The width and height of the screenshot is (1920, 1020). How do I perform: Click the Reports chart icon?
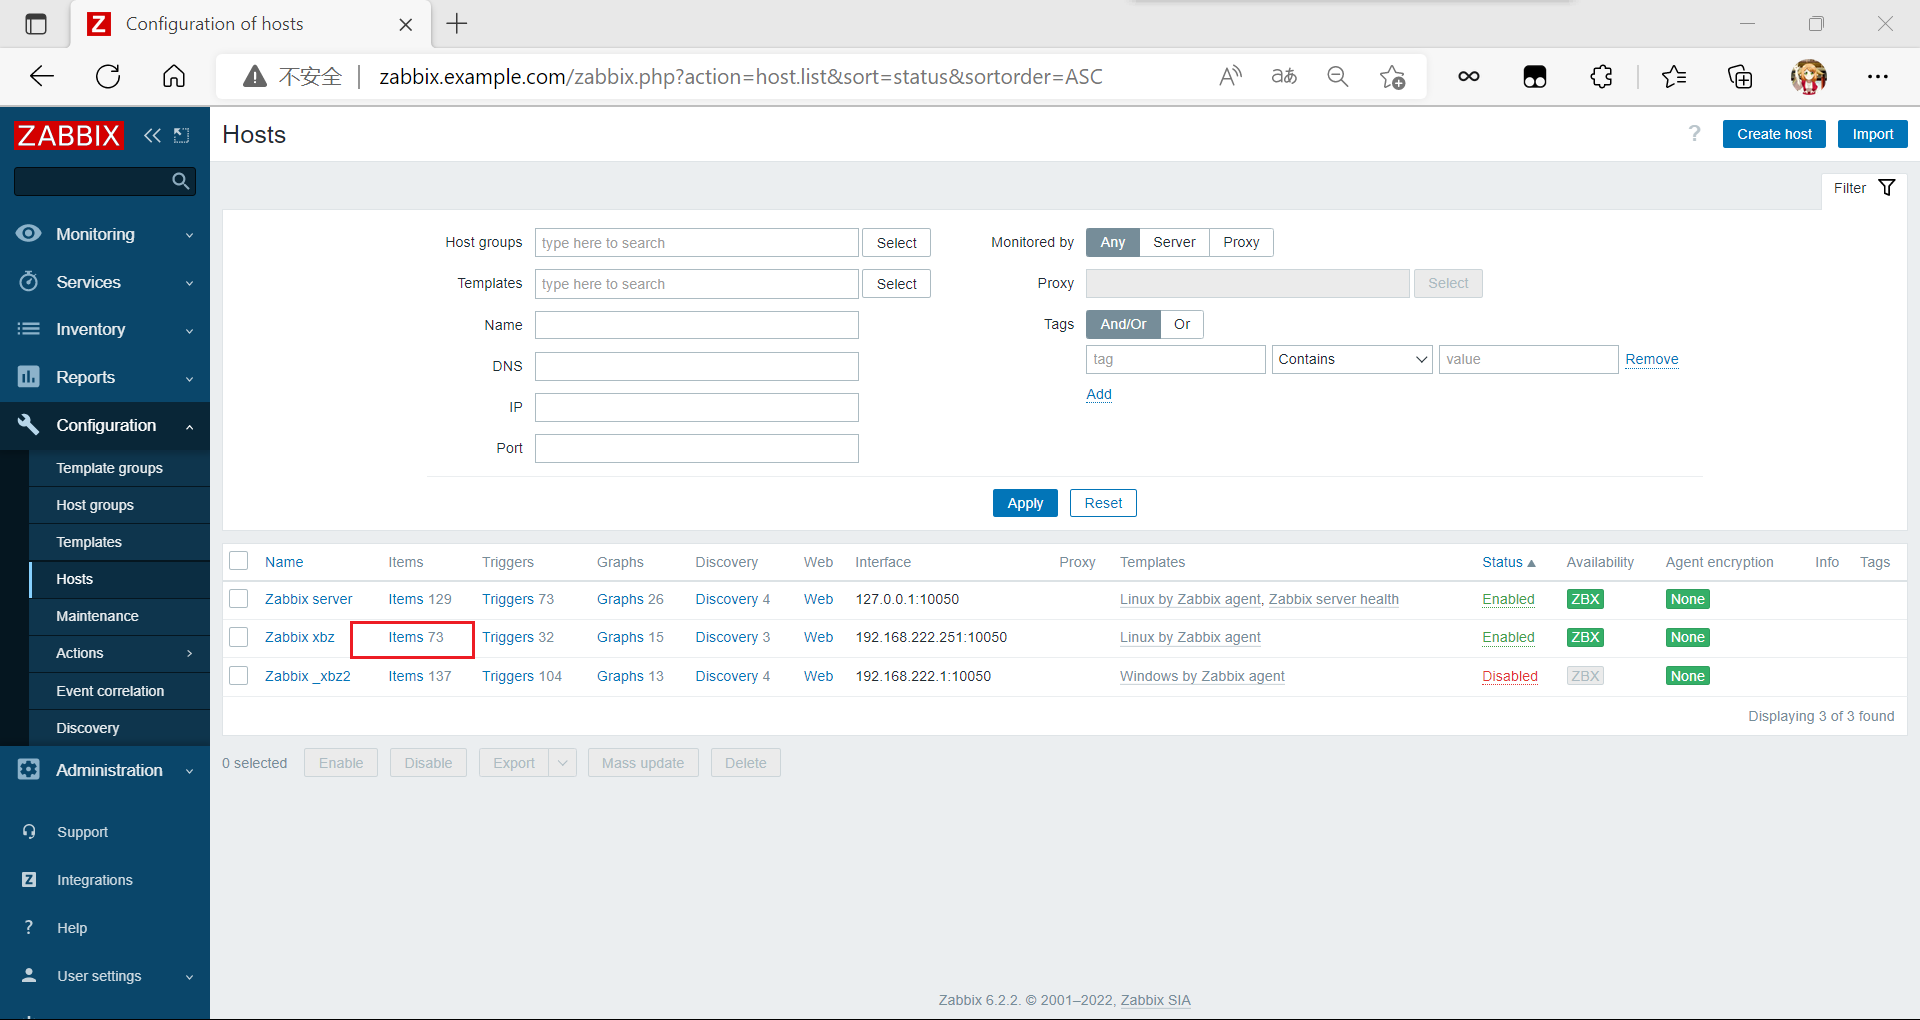click(x=29, y=377)
